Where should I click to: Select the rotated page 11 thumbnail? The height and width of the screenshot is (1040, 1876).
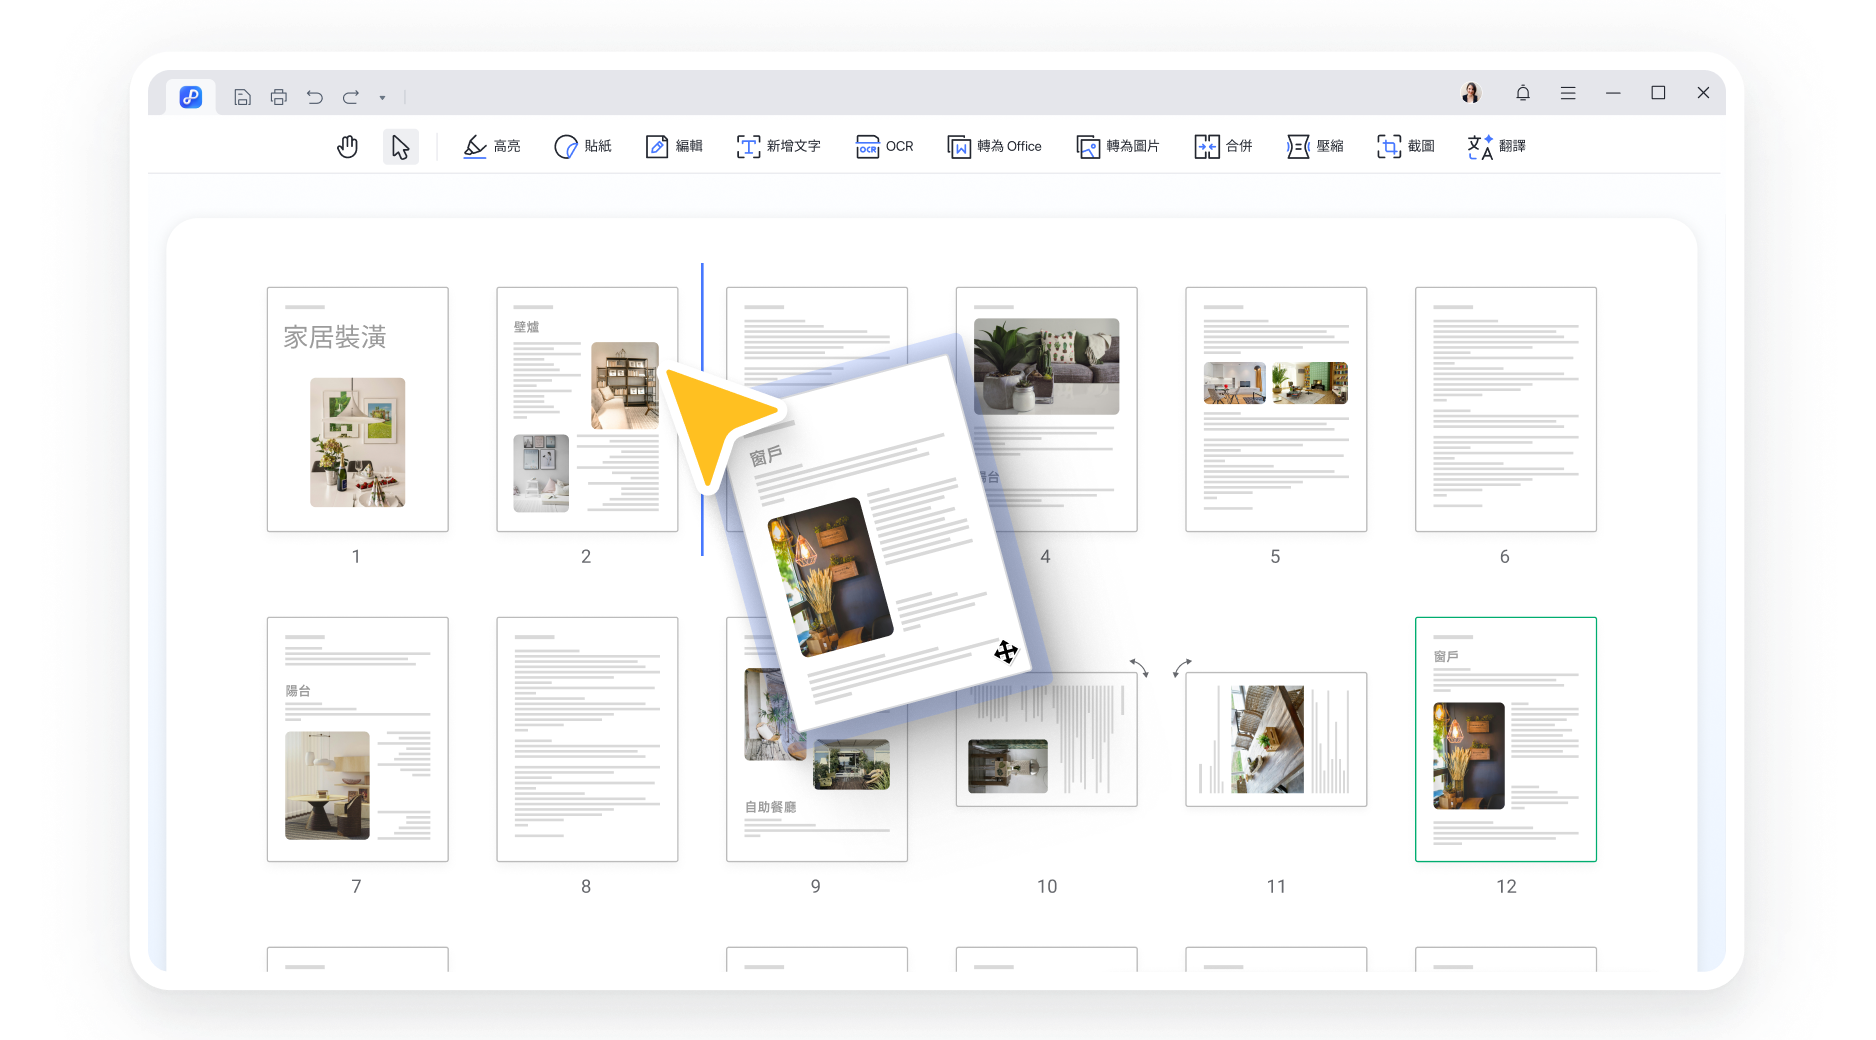1276,739
